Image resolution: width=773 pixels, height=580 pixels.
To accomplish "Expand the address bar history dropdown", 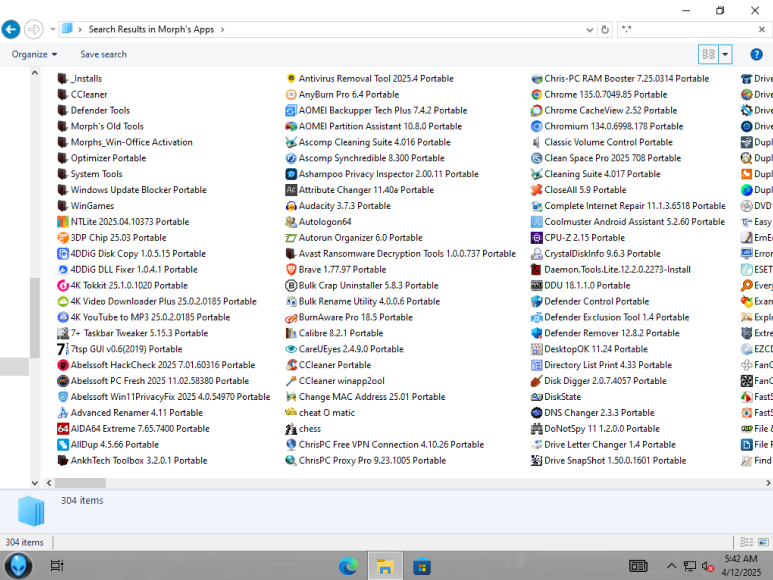I will pyautogui.click(x=589, y=30).
